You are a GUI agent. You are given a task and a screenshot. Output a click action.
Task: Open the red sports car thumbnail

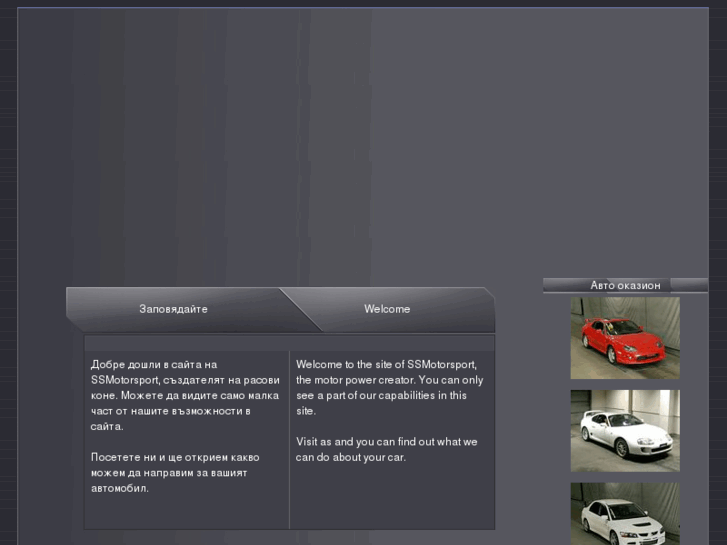click(625, 338)
